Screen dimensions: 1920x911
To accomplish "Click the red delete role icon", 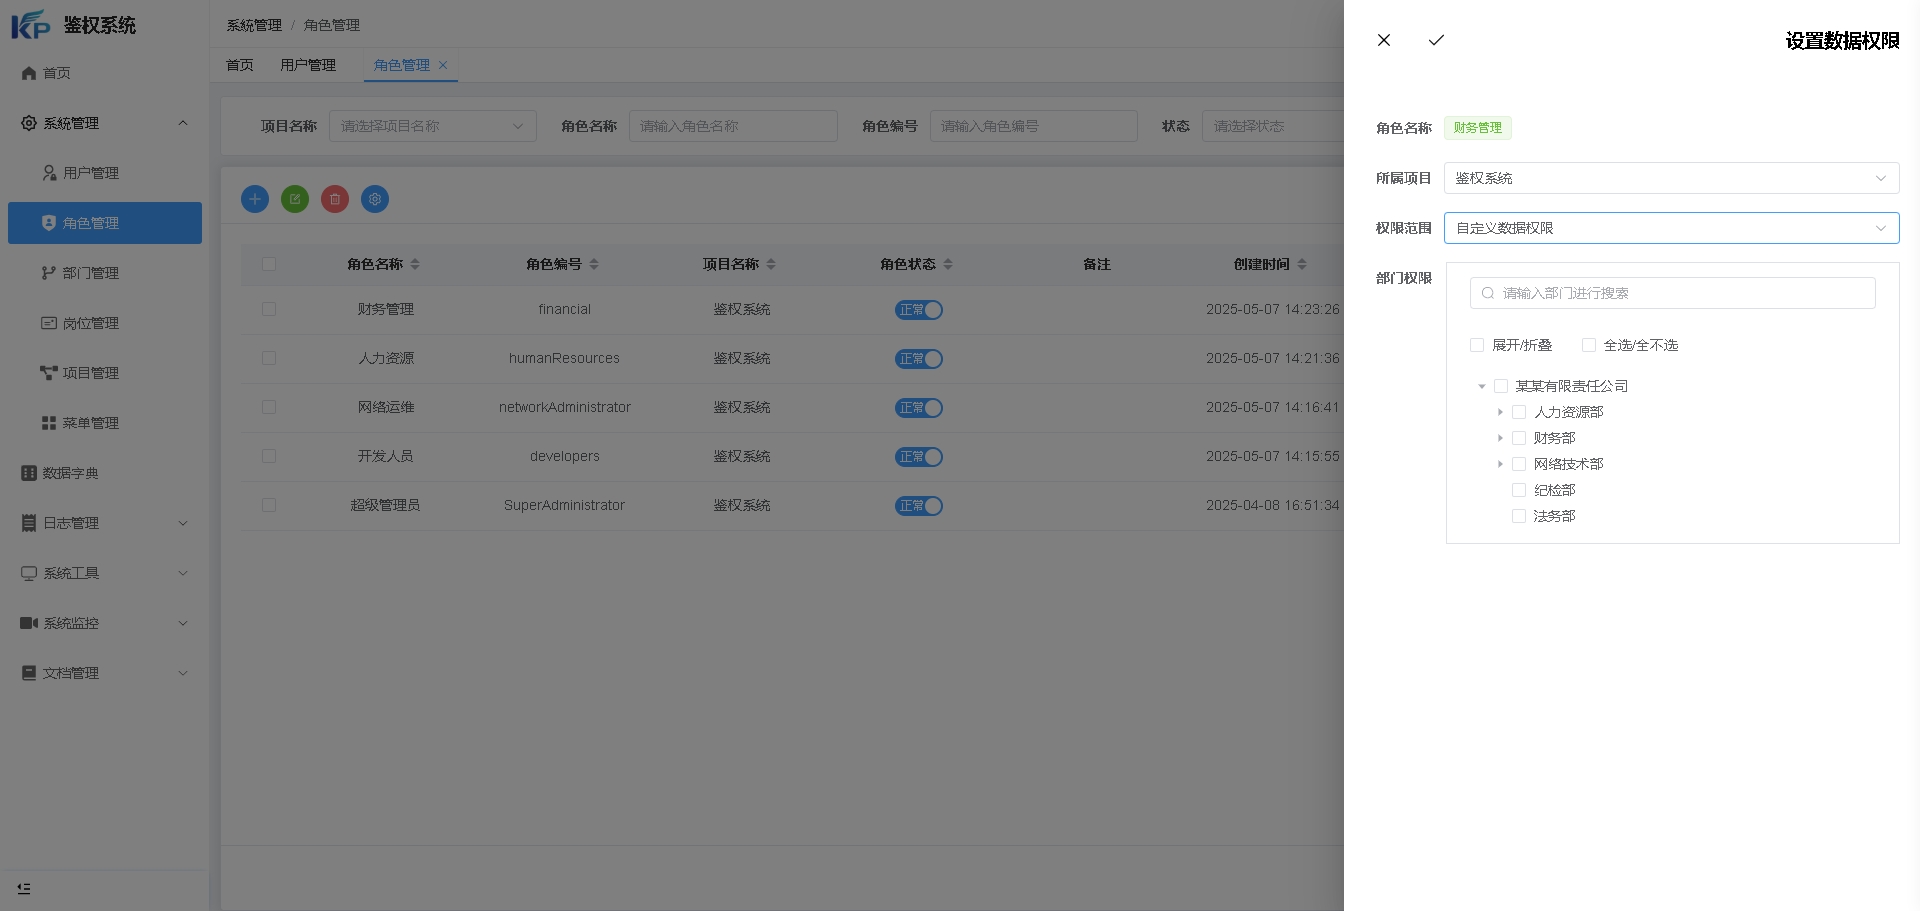I will coord(335,199).
